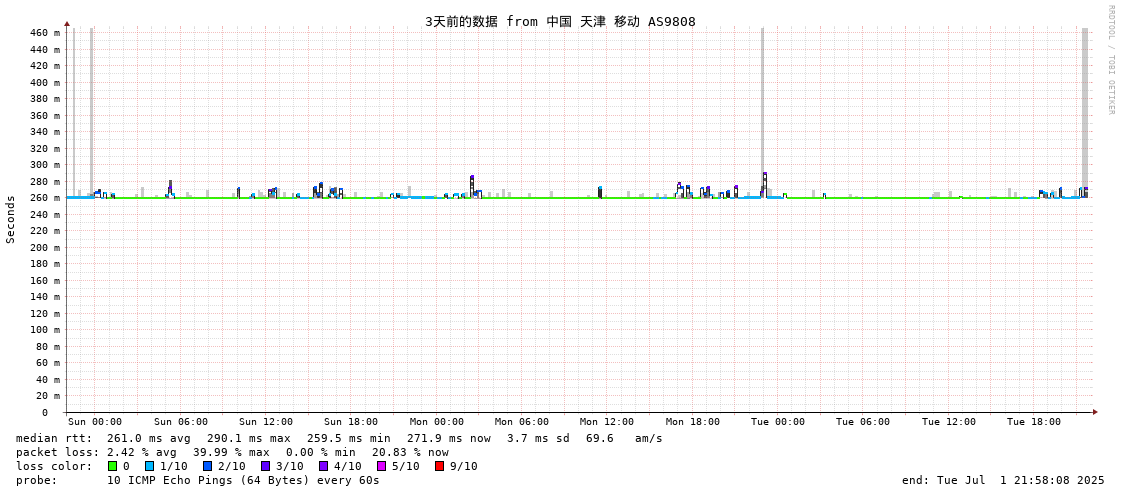Click the 'Mon 12:00' time axis label

[x=607, y=422]
